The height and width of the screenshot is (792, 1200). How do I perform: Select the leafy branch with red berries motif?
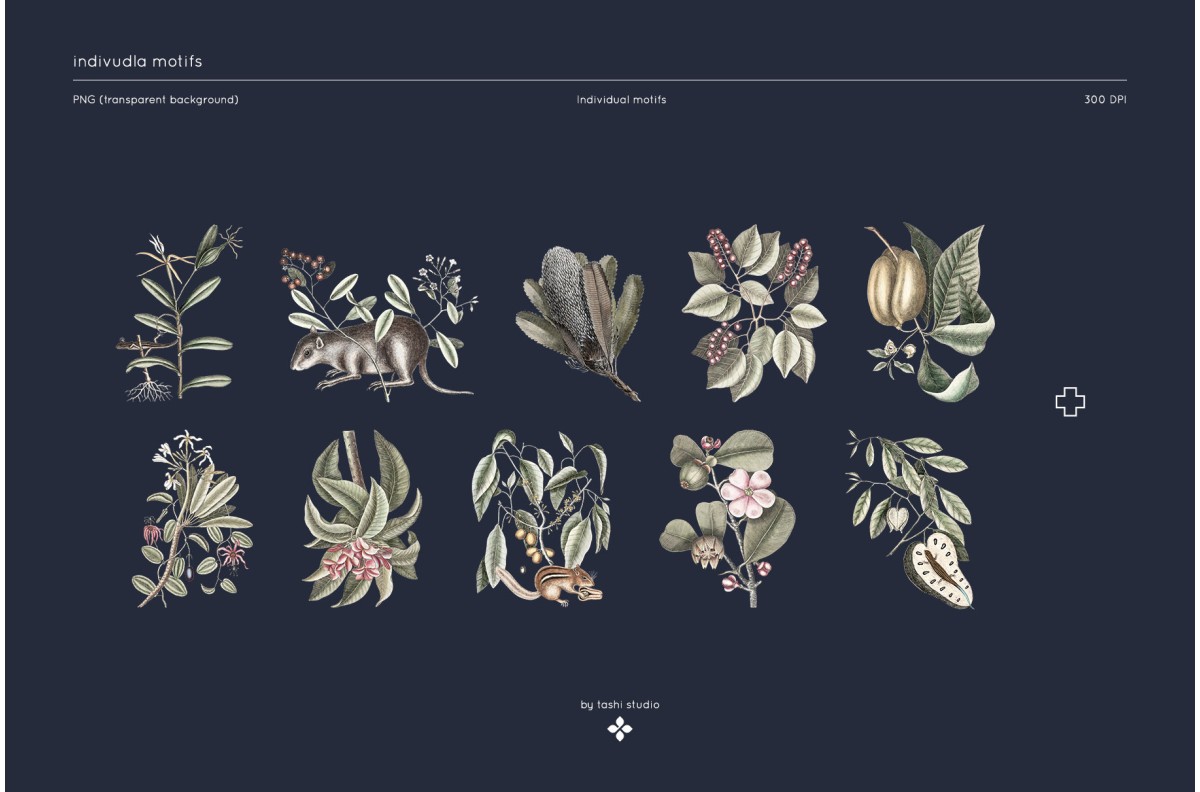[755, 313]
